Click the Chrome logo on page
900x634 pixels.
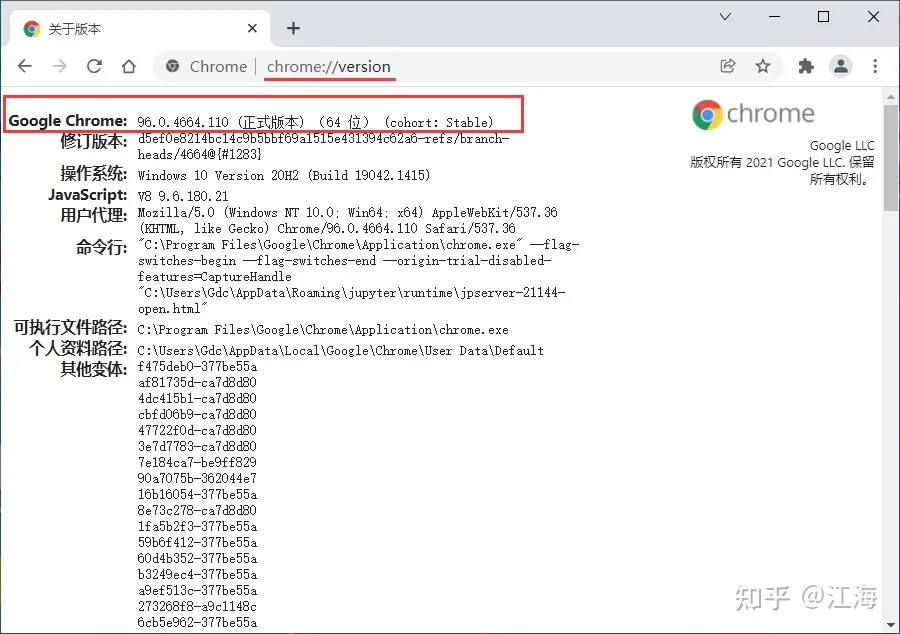click(x=707, y=115)
